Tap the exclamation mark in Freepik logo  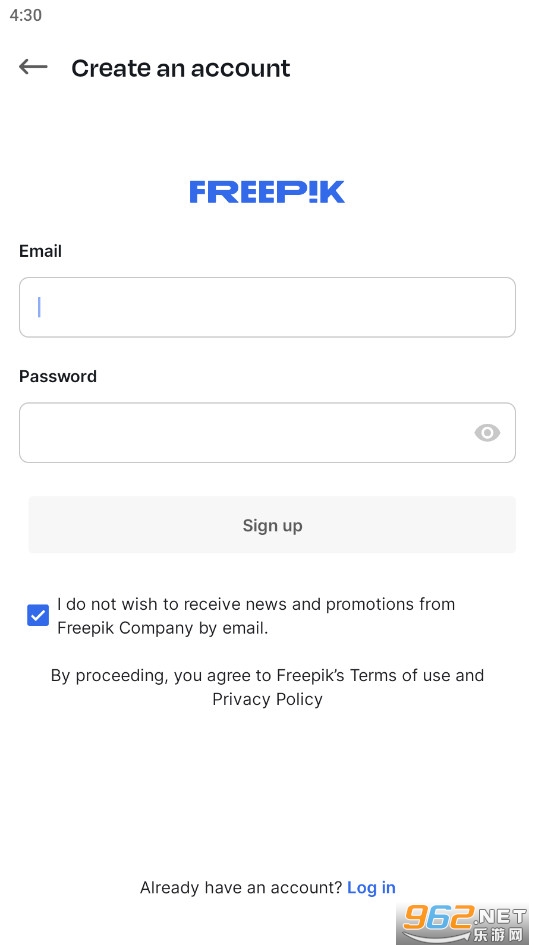[313, 192]
